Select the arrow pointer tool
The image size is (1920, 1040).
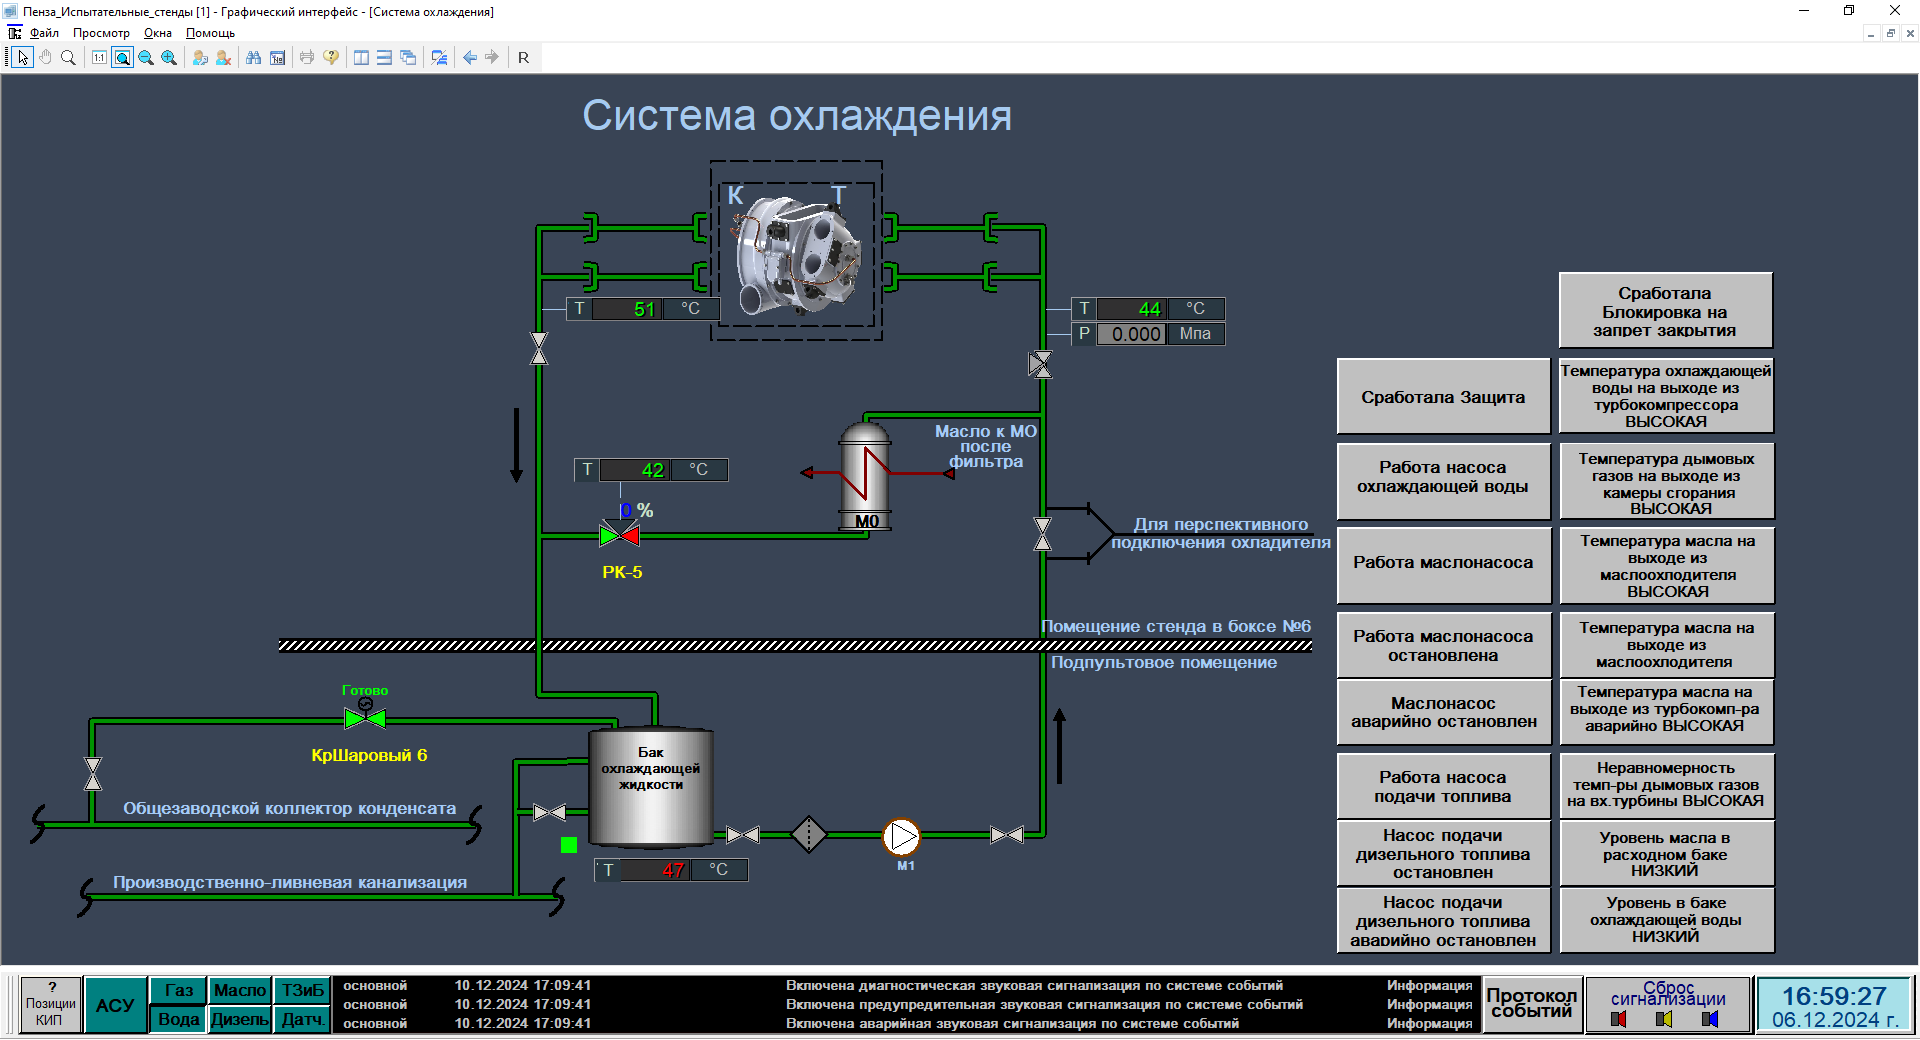tap(23, 58)
